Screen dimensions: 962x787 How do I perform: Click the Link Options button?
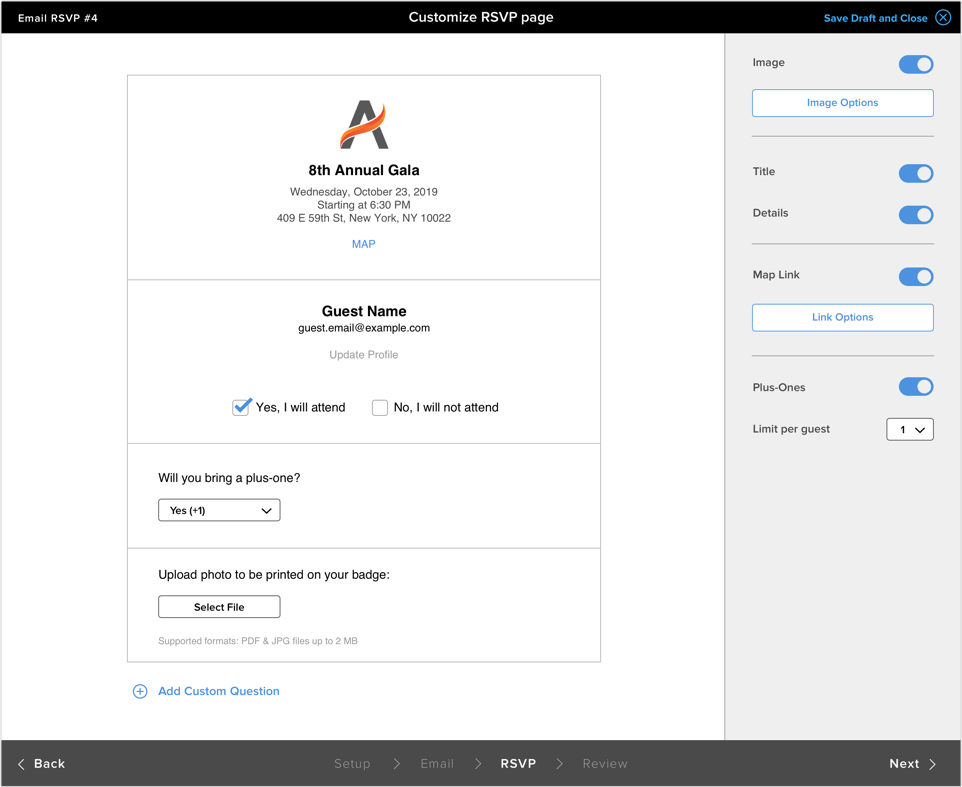(842, 318)
